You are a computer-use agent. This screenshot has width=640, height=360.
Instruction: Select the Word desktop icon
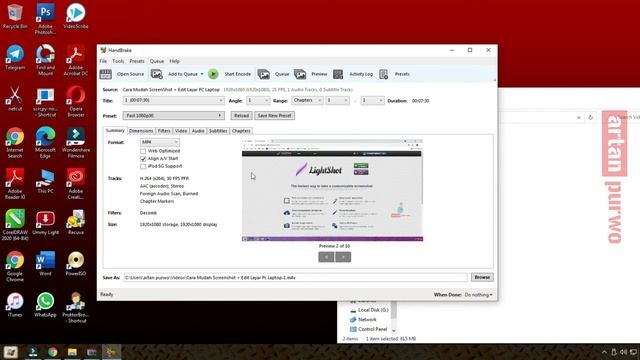click(45, 264)
